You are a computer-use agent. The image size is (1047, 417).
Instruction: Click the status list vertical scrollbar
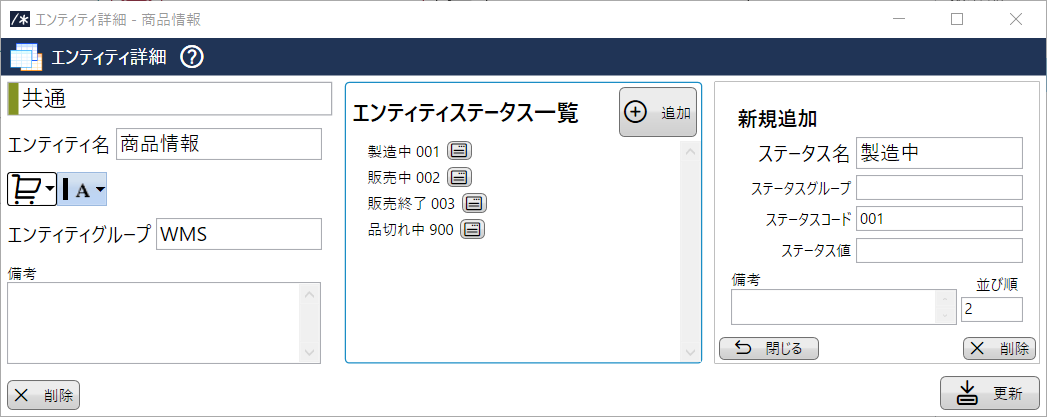coord(688,250)
